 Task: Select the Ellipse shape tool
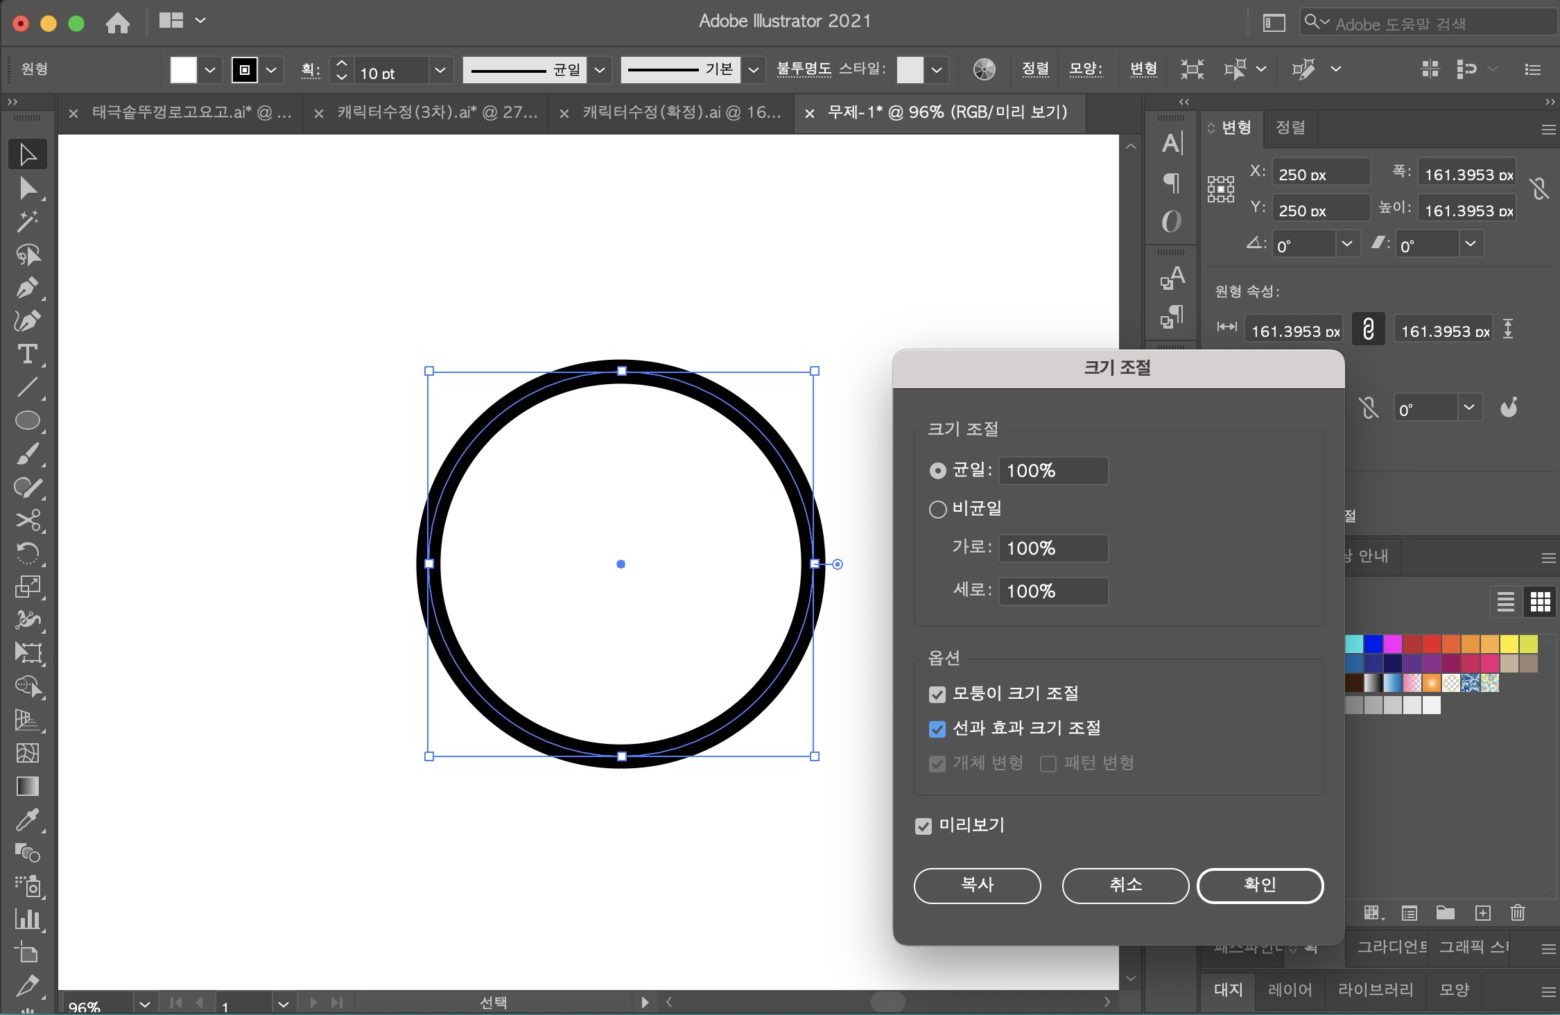coord(27,421)
